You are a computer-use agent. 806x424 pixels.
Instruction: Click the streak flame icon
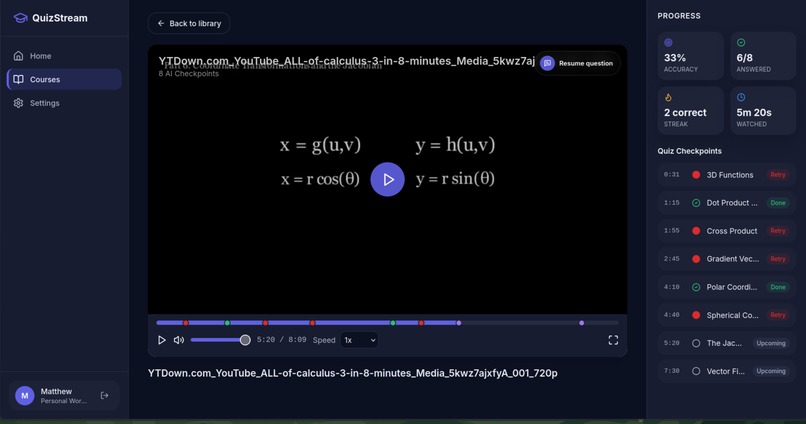click(668, 97)
